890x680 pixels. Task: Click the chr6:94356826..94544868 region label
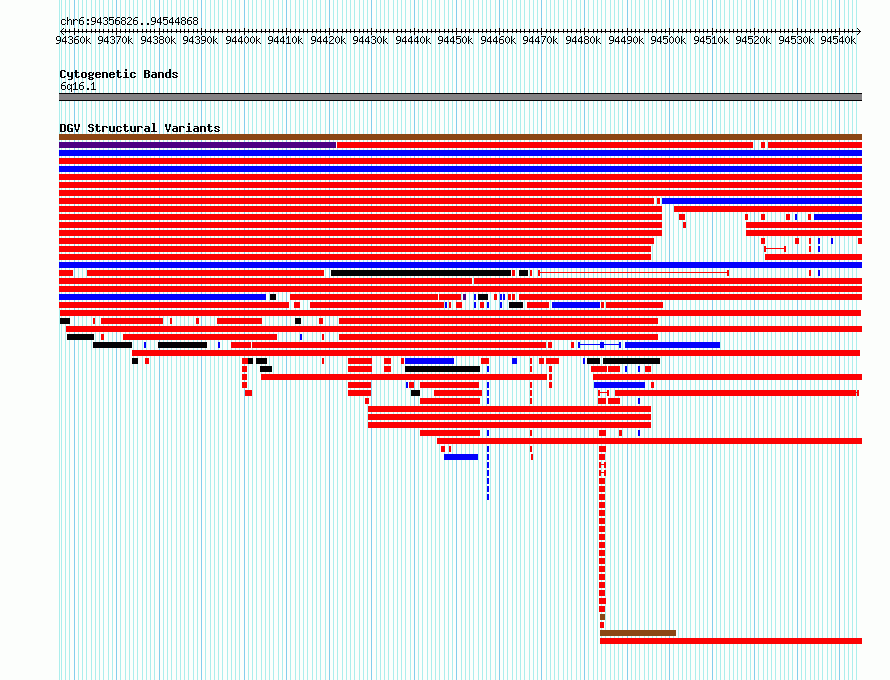(129, 22)
